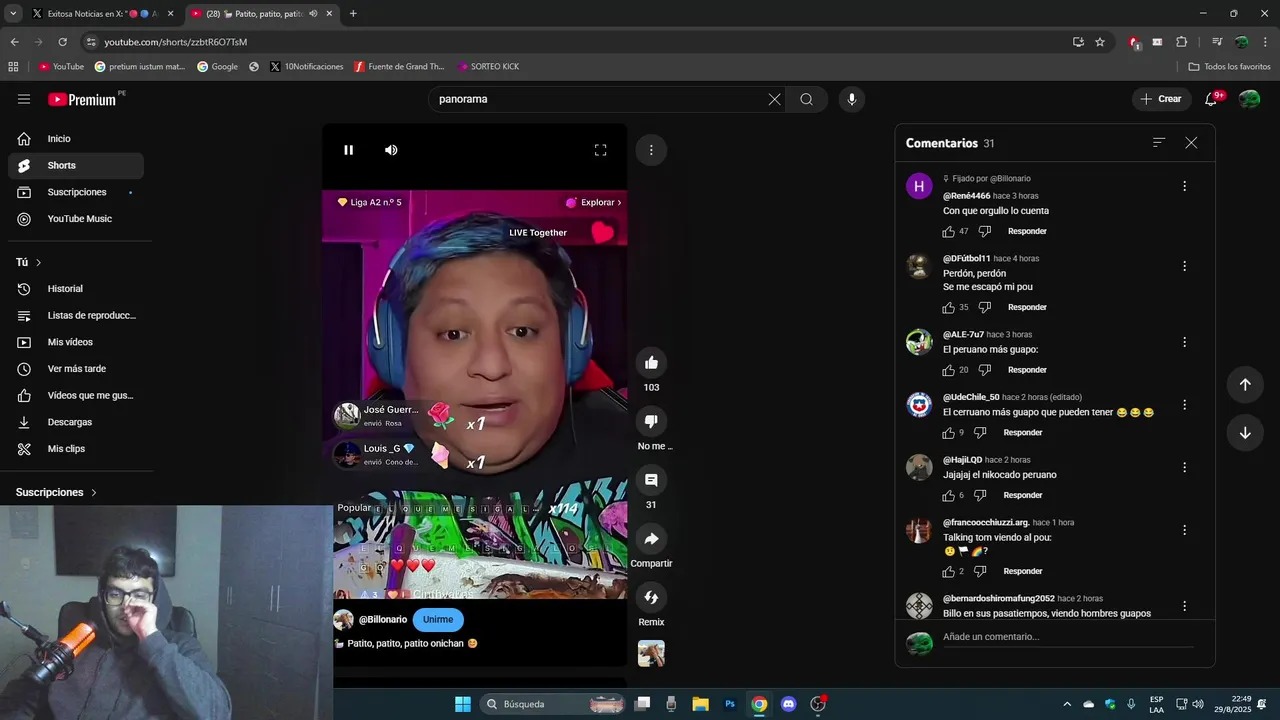This screenshot has height=720, width=1280.
Task: Open Ver más tarde in sidebar
Action: click(x=76, y=369)
